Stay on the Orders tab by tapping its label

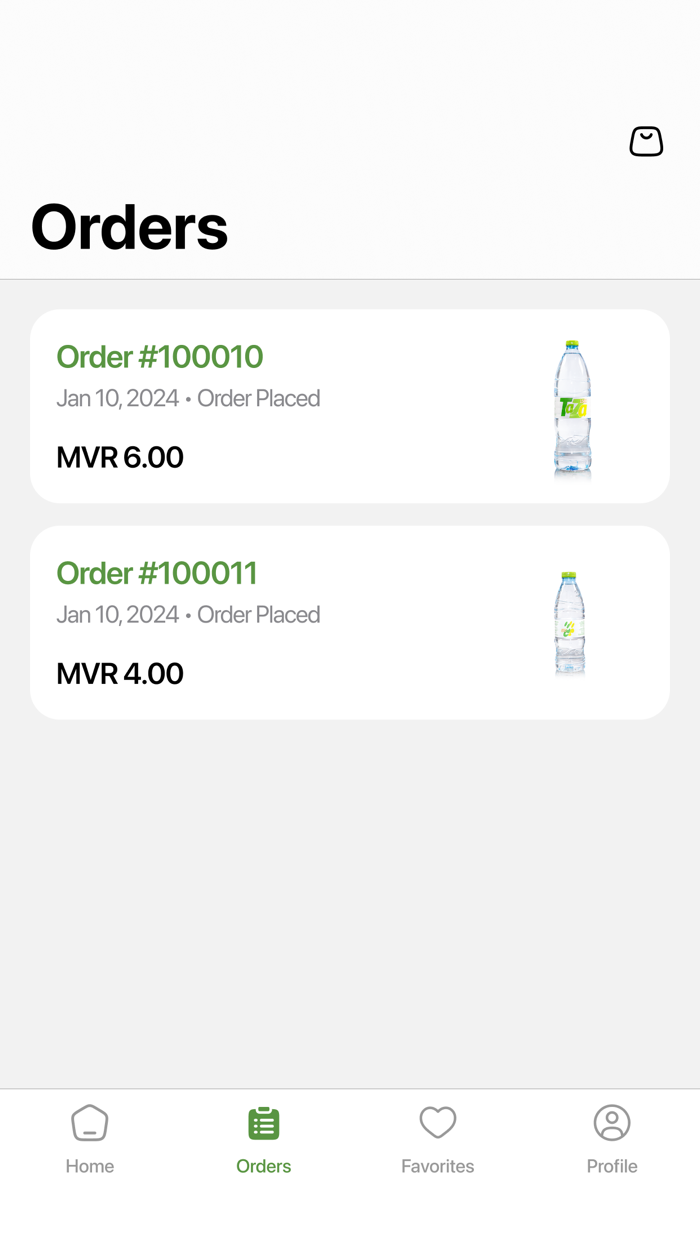(263, 1166)
